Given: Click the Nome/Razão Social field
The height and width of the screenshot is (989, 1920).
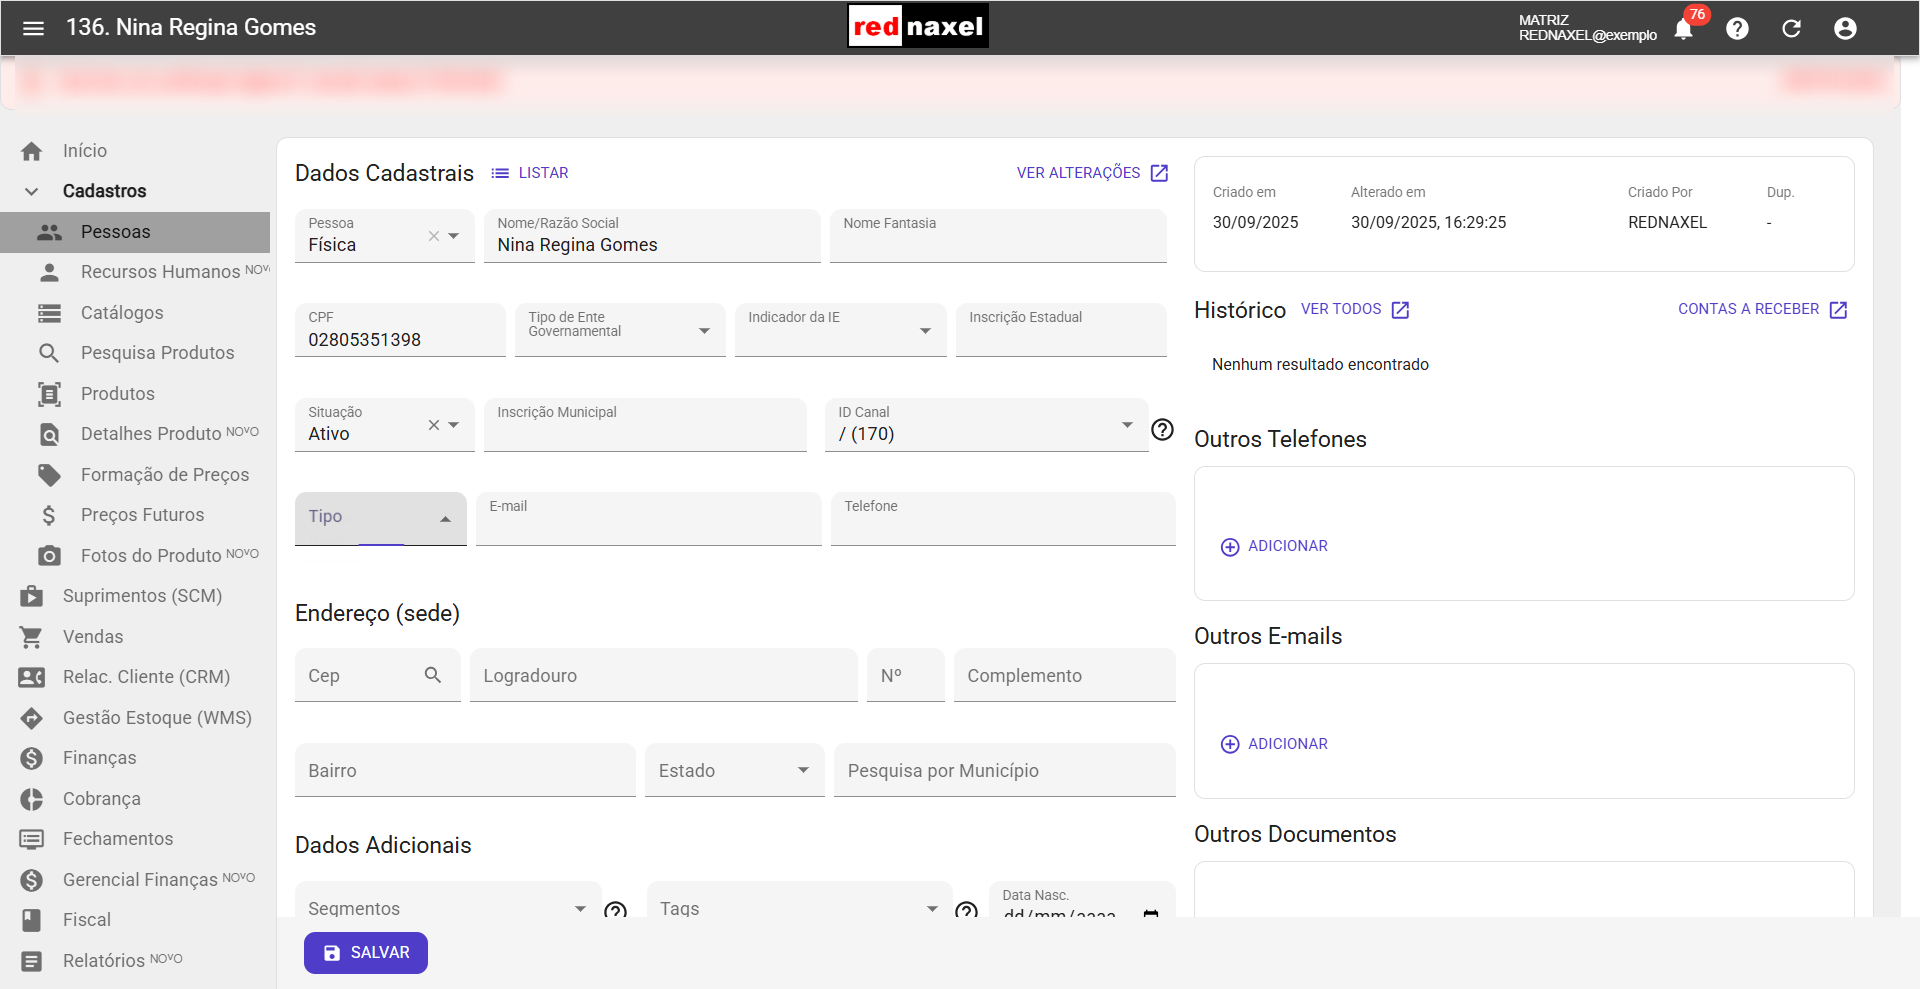Looking at the screenshot, I should (652, 236).
